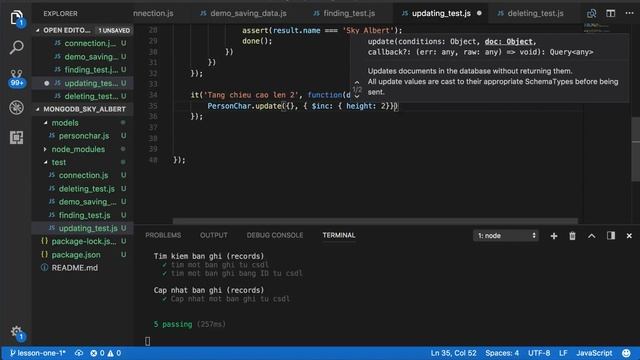The width and height of the screenshot is (640, 360).
Task: Create a new terminal with plus icon
Action: (x=553, y=236)
